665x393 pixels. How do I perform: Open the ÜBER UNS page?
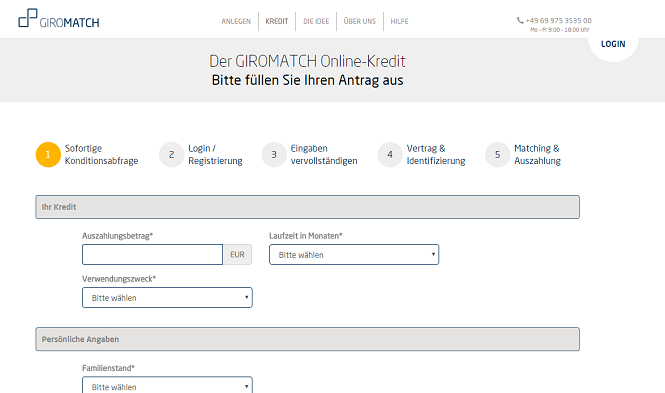(x=360, y=21)
